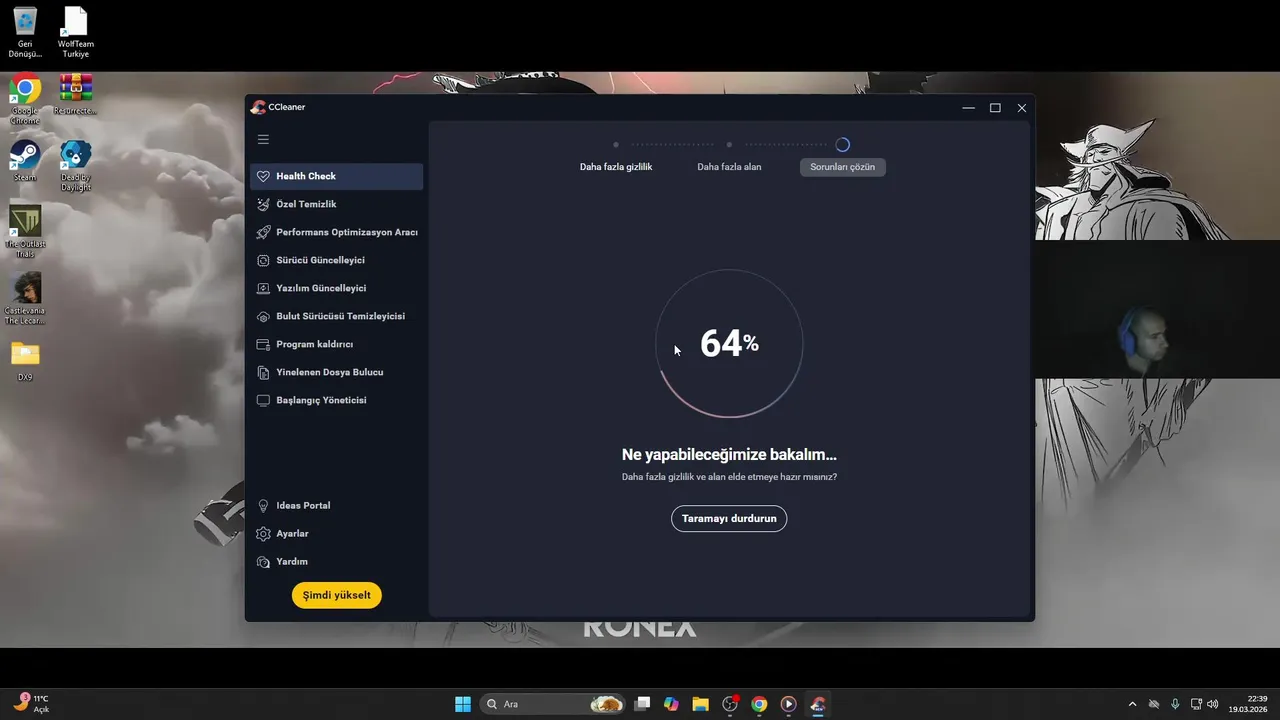Click the Sürücü Güncelleyici gear icon
The width and height of the screenshot is (1280, 720).
(x=263, y=260)
